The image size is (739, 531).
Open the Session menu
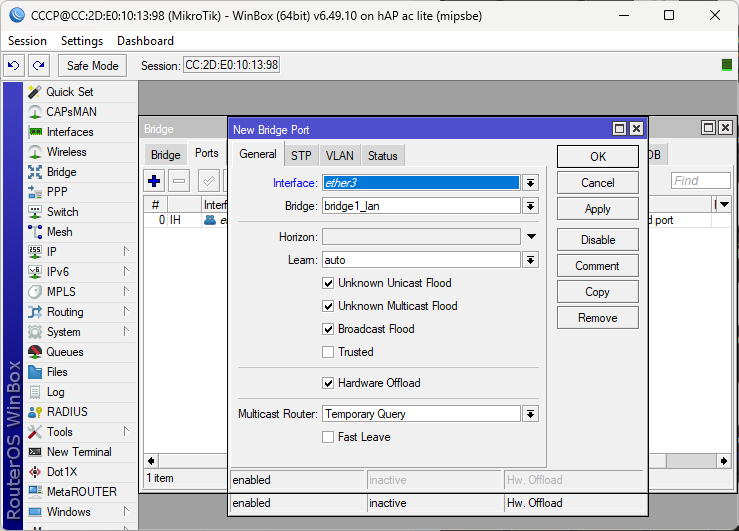click(x=27, y=41)
